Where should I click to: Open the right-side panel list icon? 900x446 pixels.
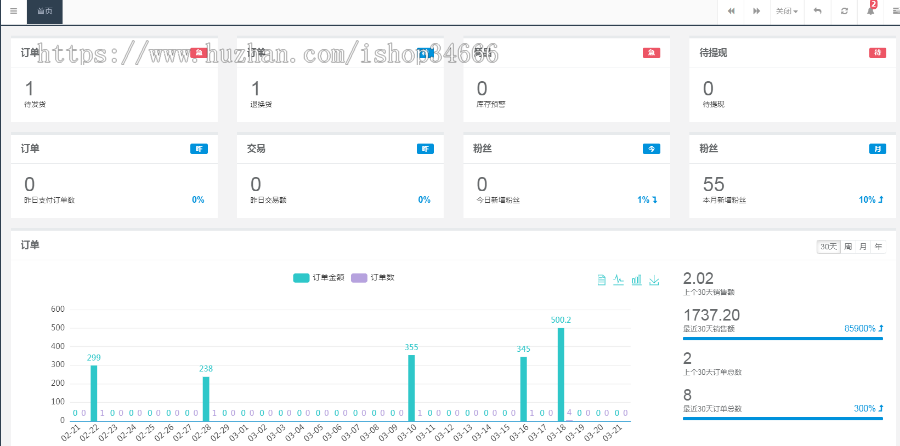coord(895,11)
